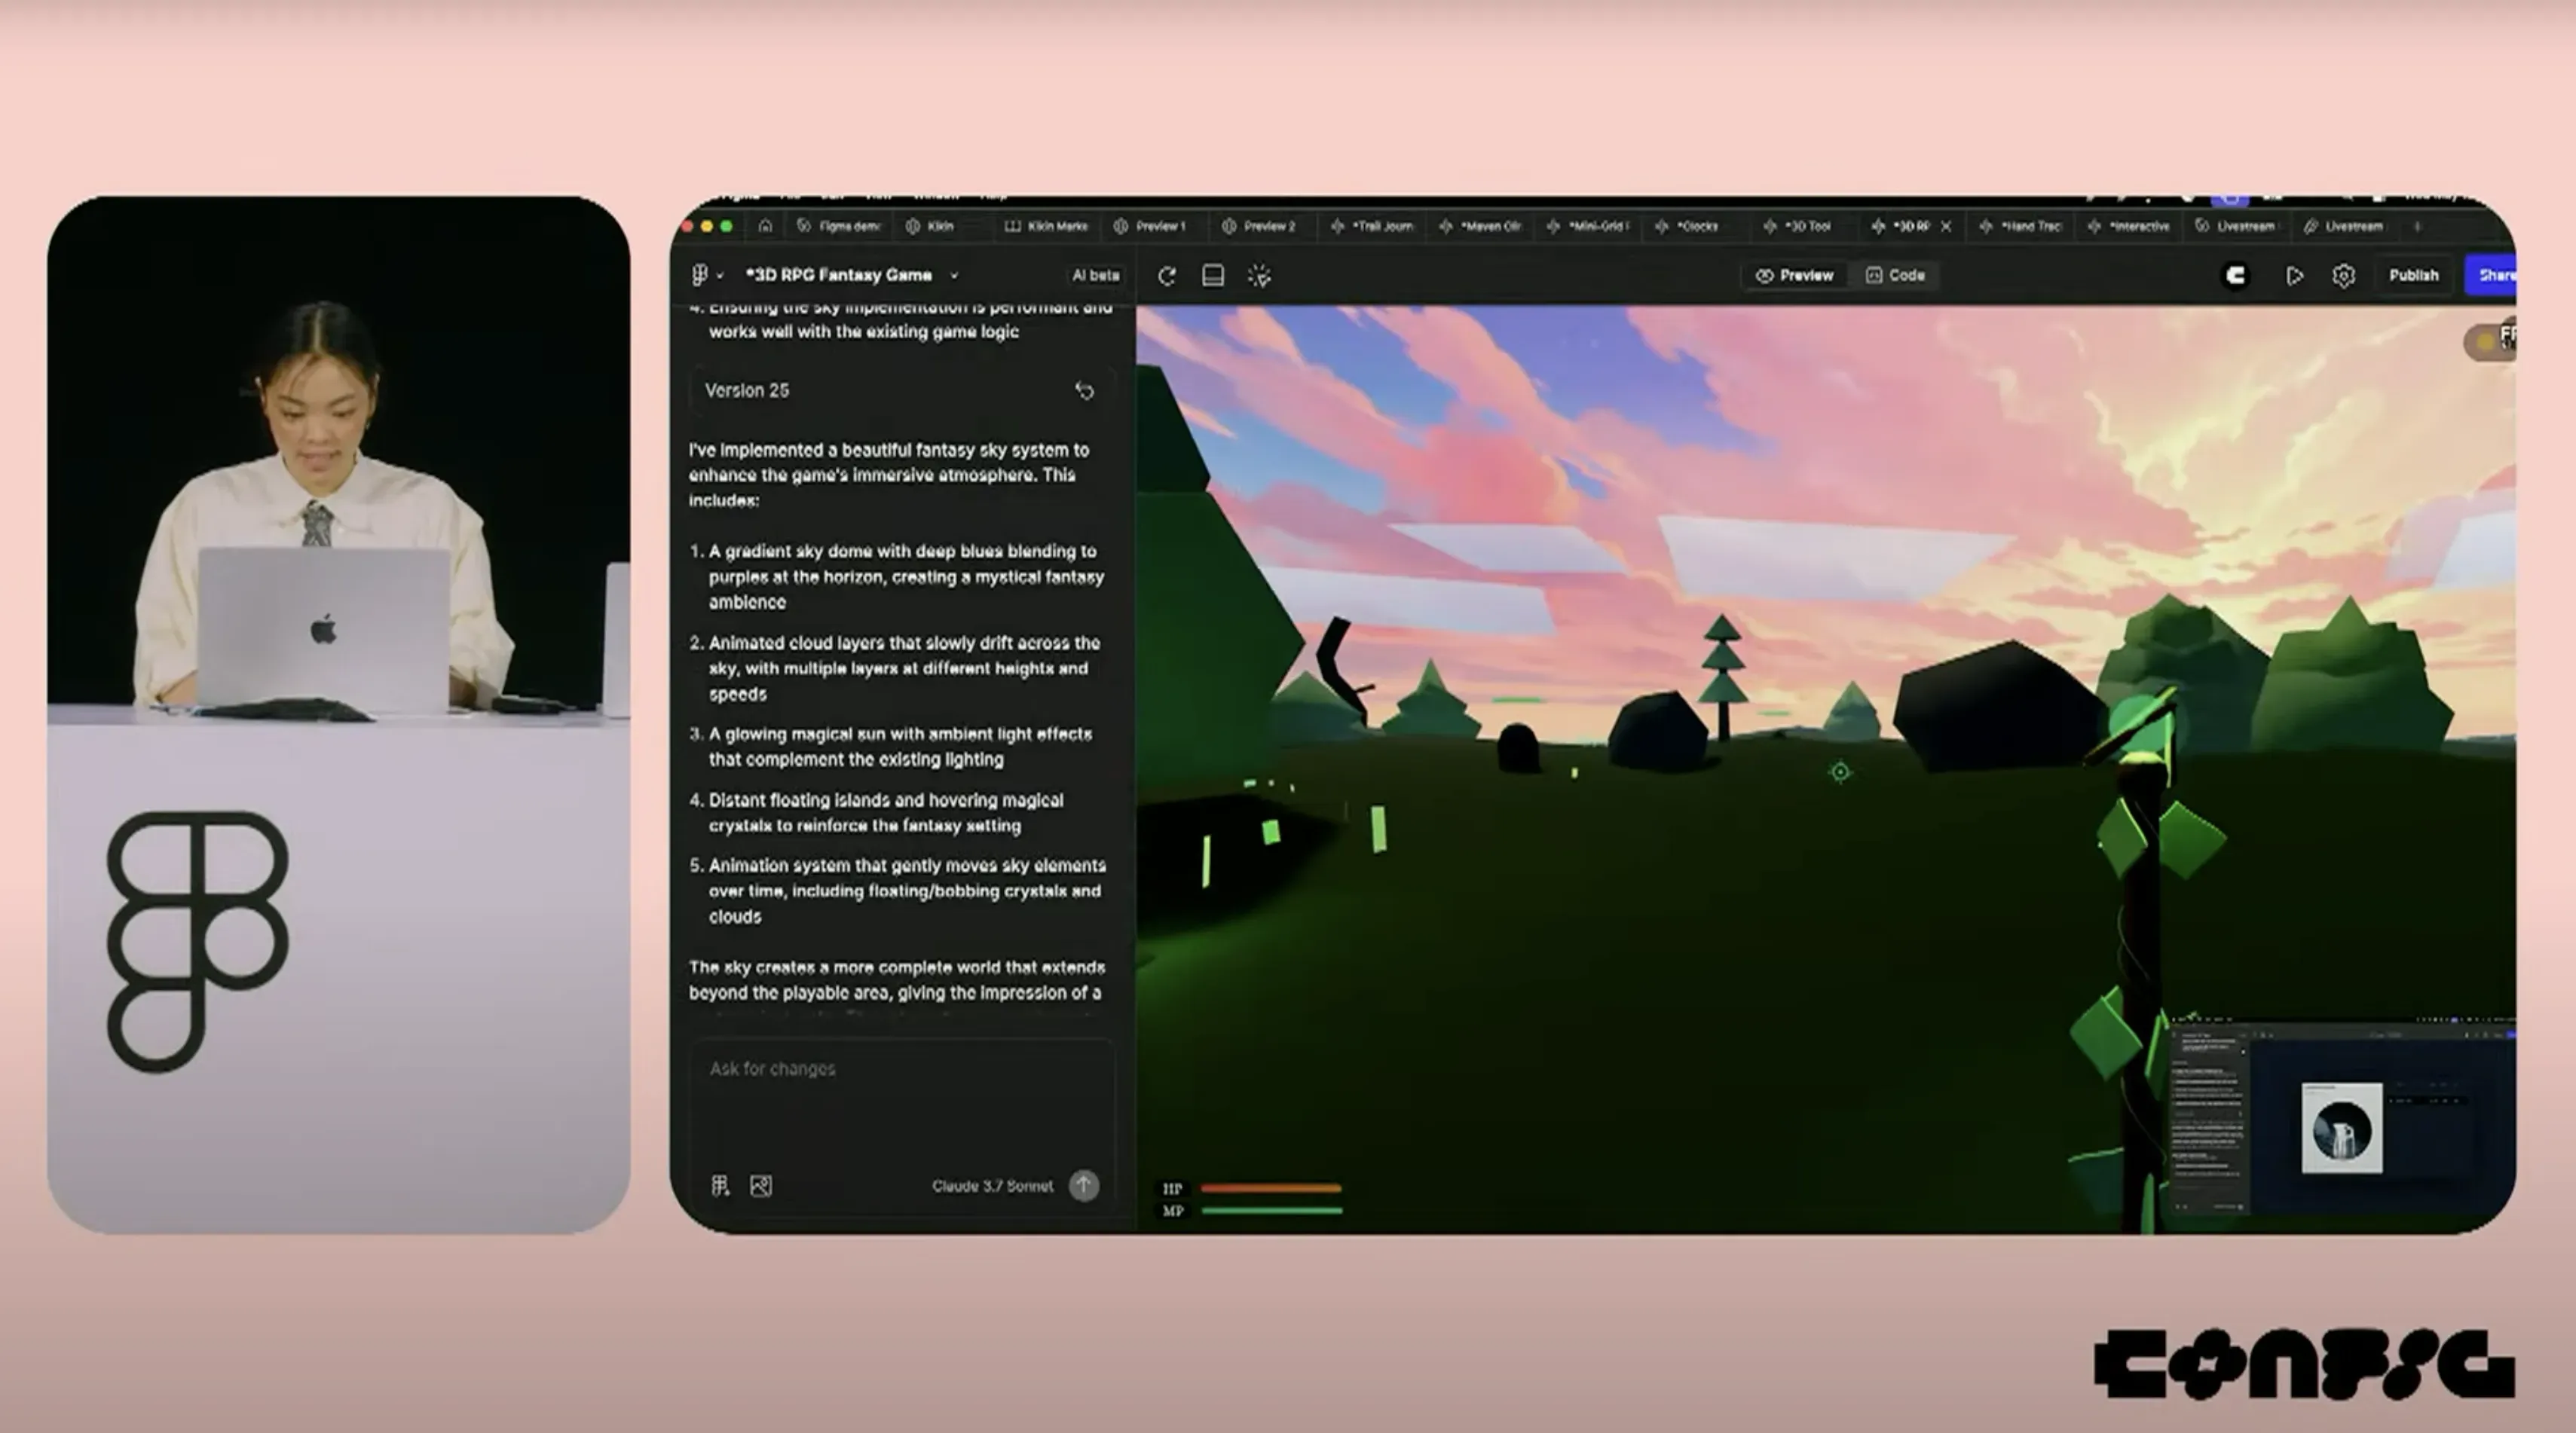Viewport: 2576px width, 1433px height.
Task: Send the prompt with the arrow button
Action: coord(1084,1186)
